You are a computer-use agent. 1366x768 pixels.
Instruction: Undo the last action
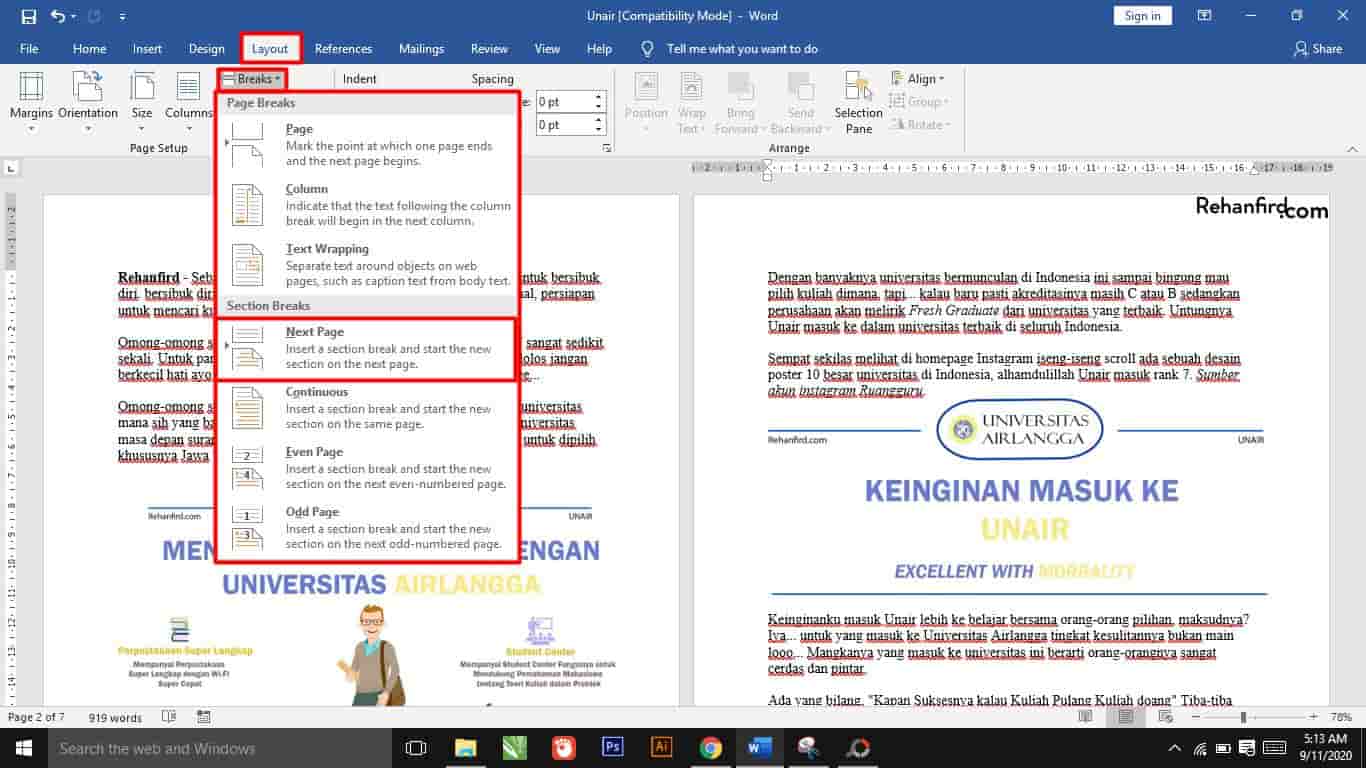pos(57,16)
